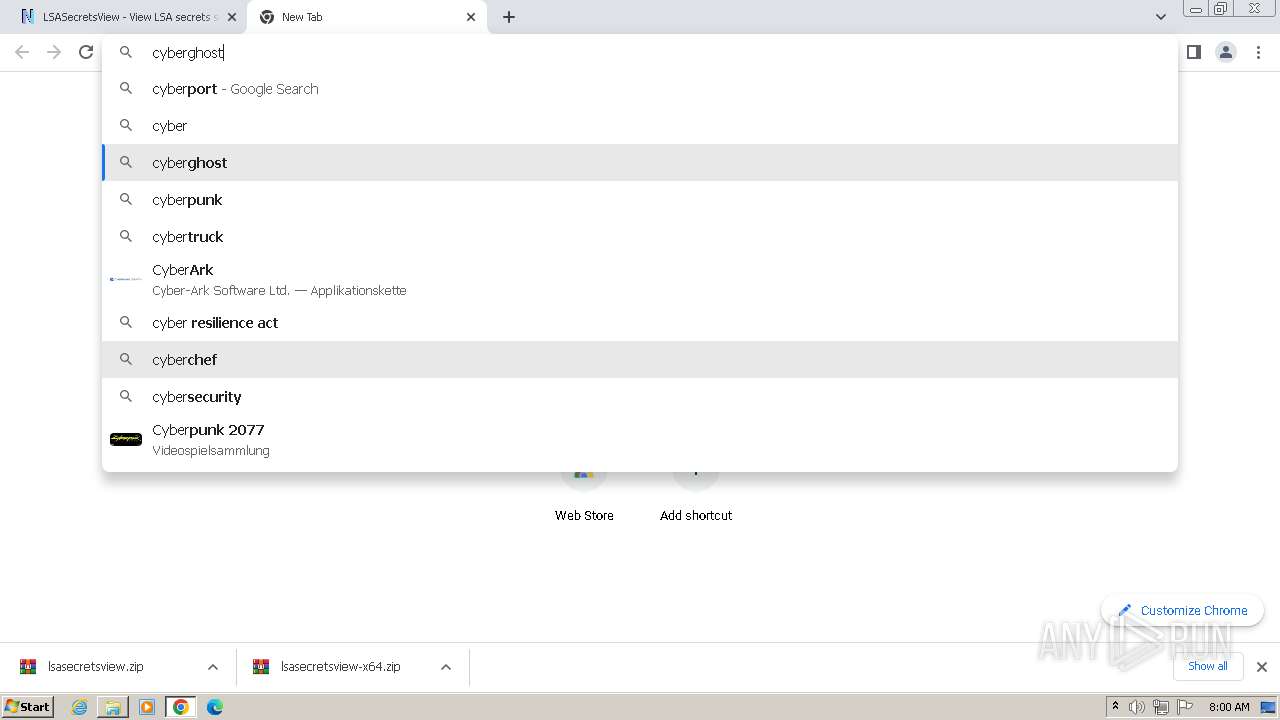The width and height of the screenshot is (1280, 720).
Task: Click the address bar containing cyberghost
Action: coord(640,52)
